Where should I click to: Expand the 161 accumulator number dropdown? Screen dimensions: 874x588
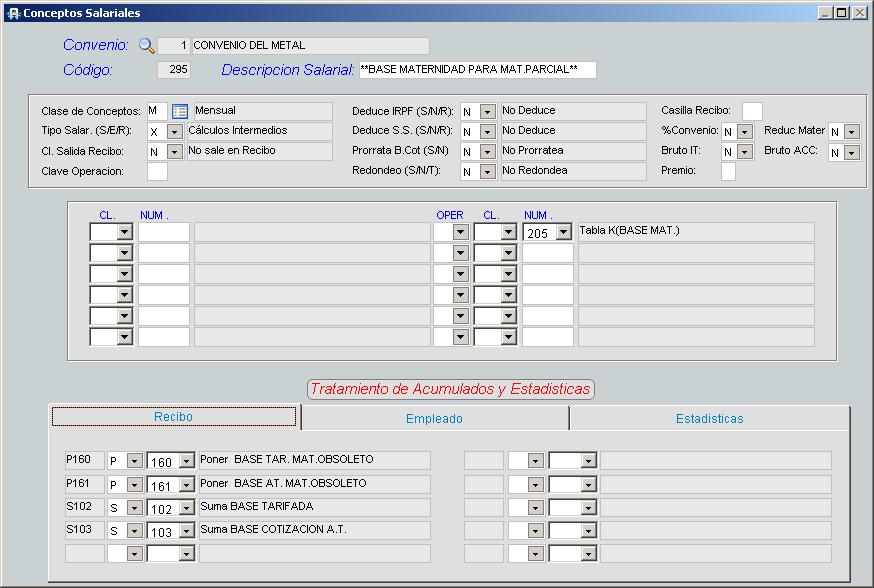pos(187,485)
